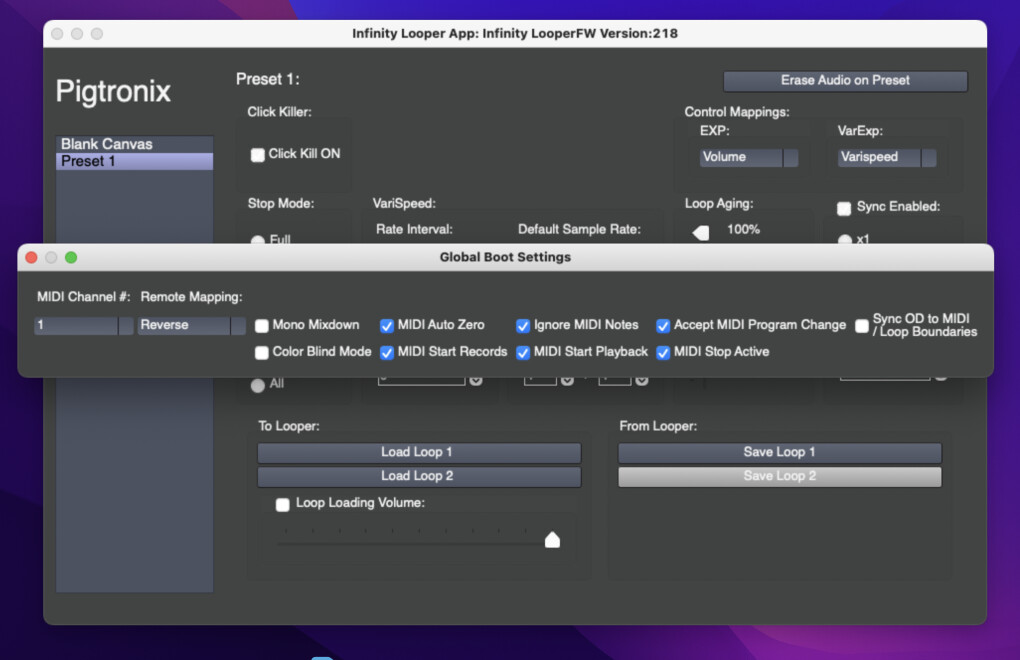Tick the Sync Enabled checkbox
The height and width of the screenshot is (660, 1020).
844,208
